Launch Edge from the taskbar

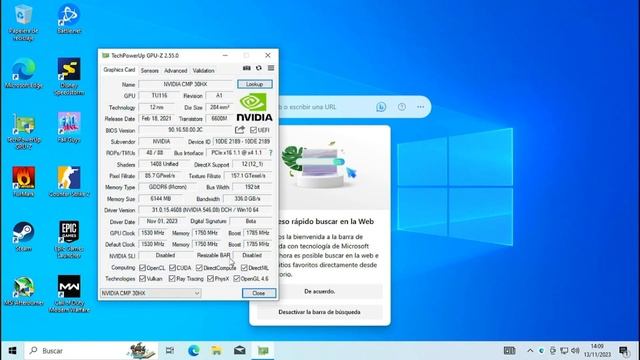click(x=194, y=351)
